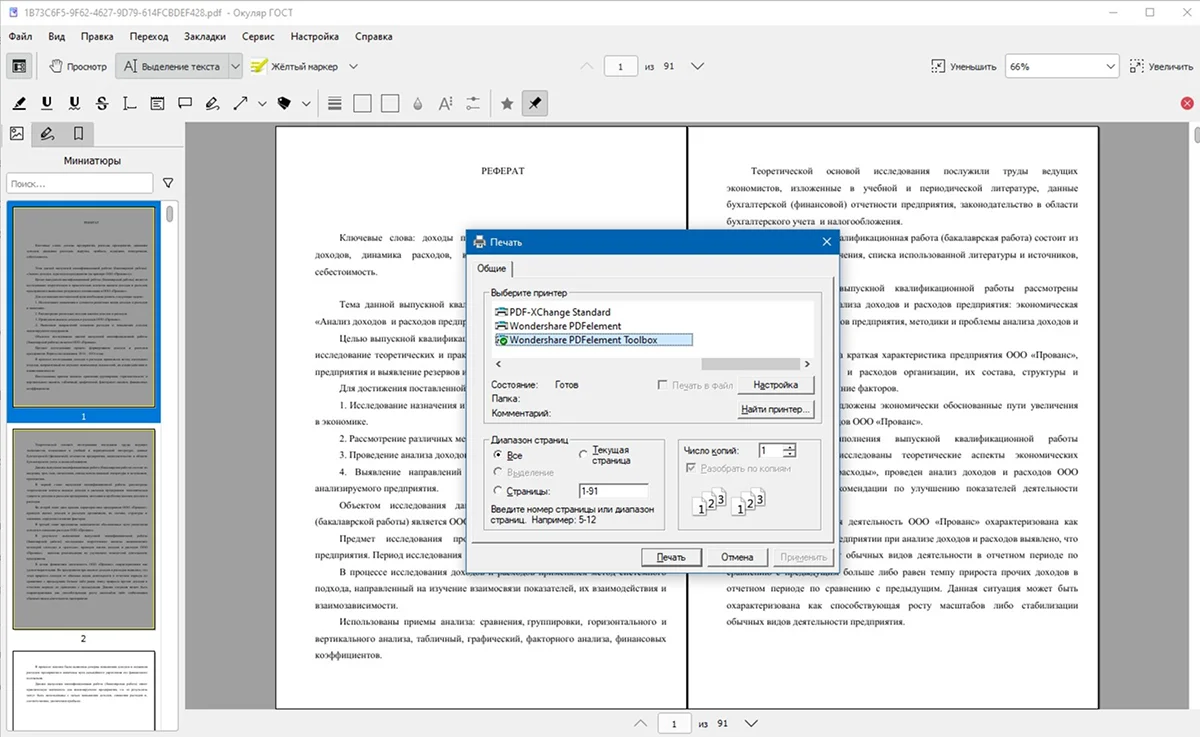Open the Сервис menu

click(x=258, y=37)
